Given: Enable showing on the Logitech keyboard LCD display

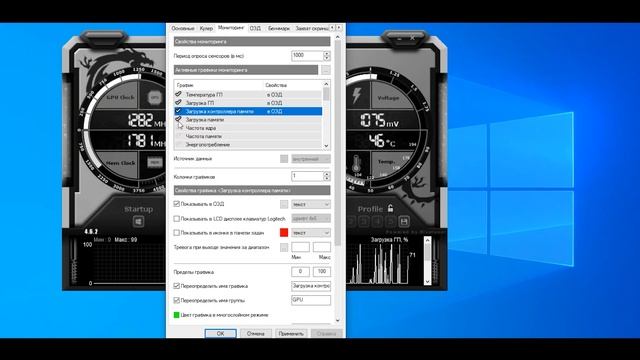Looking at the screenshot, I should (176, 219).
